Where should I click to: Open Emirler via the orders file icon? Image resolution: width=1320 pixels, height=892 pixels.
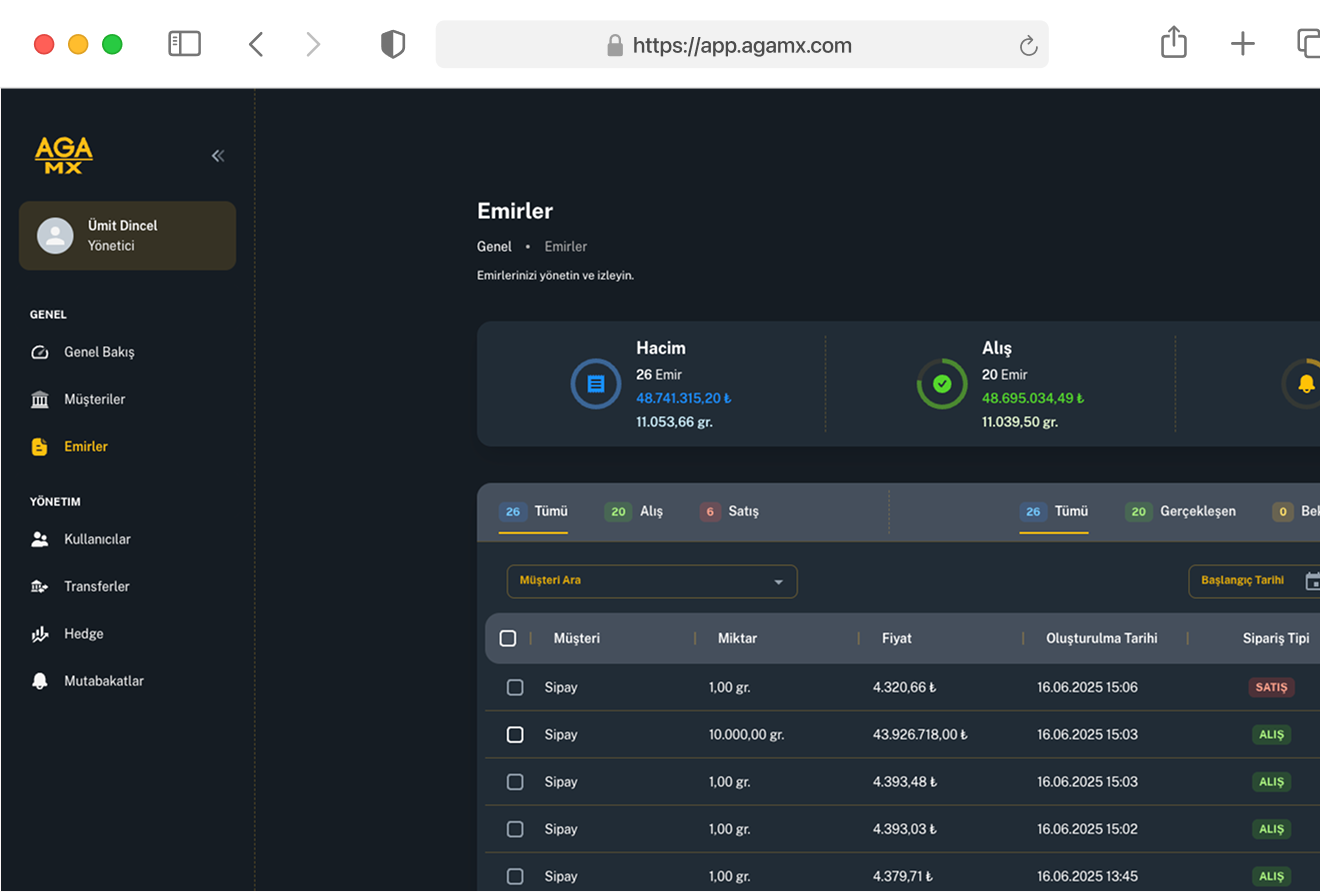tap(38, 446)
